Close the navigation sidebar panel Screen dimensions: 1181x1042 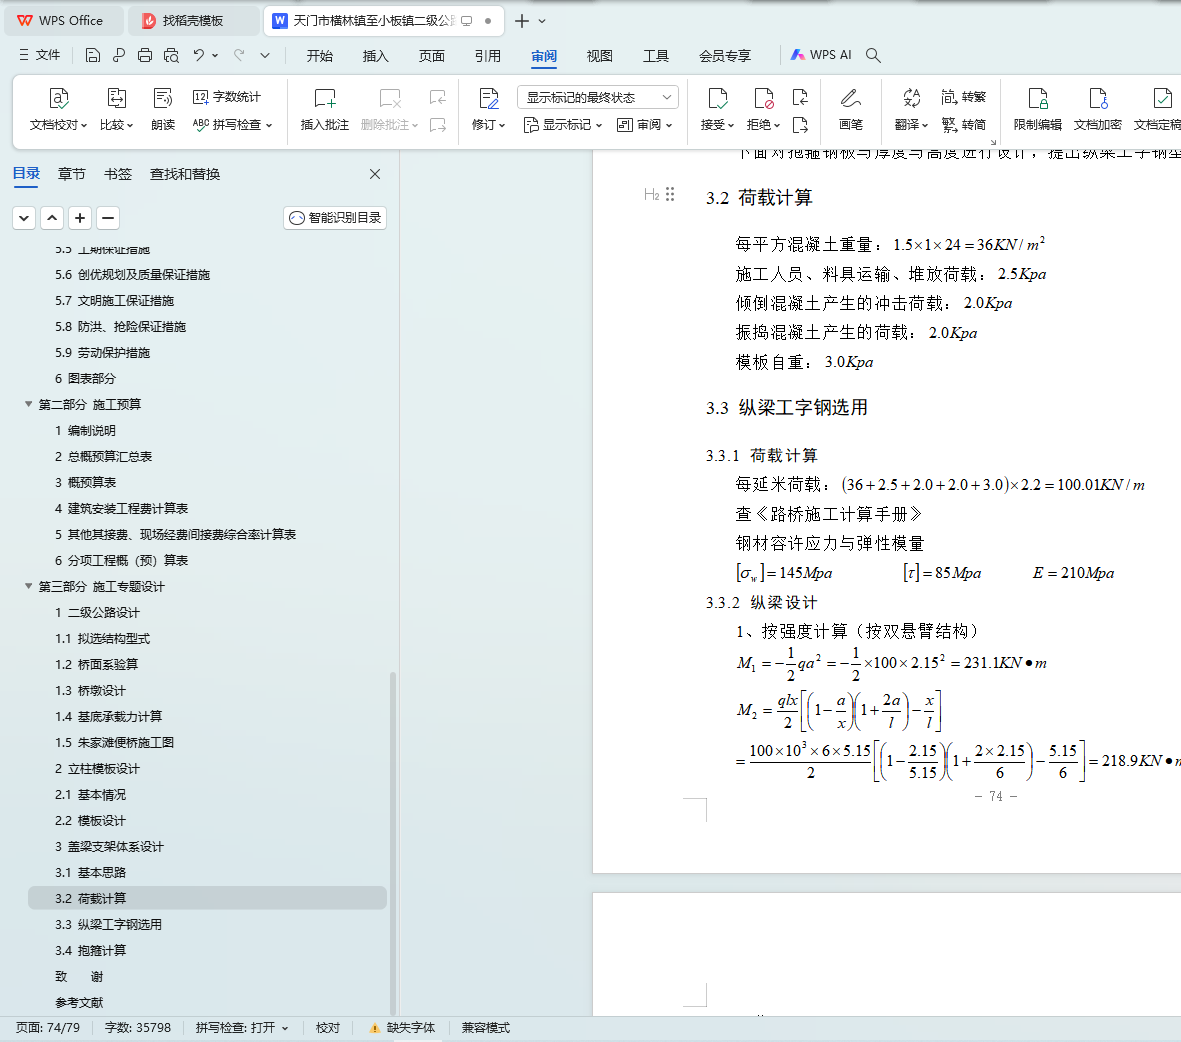tap(375, 174)
